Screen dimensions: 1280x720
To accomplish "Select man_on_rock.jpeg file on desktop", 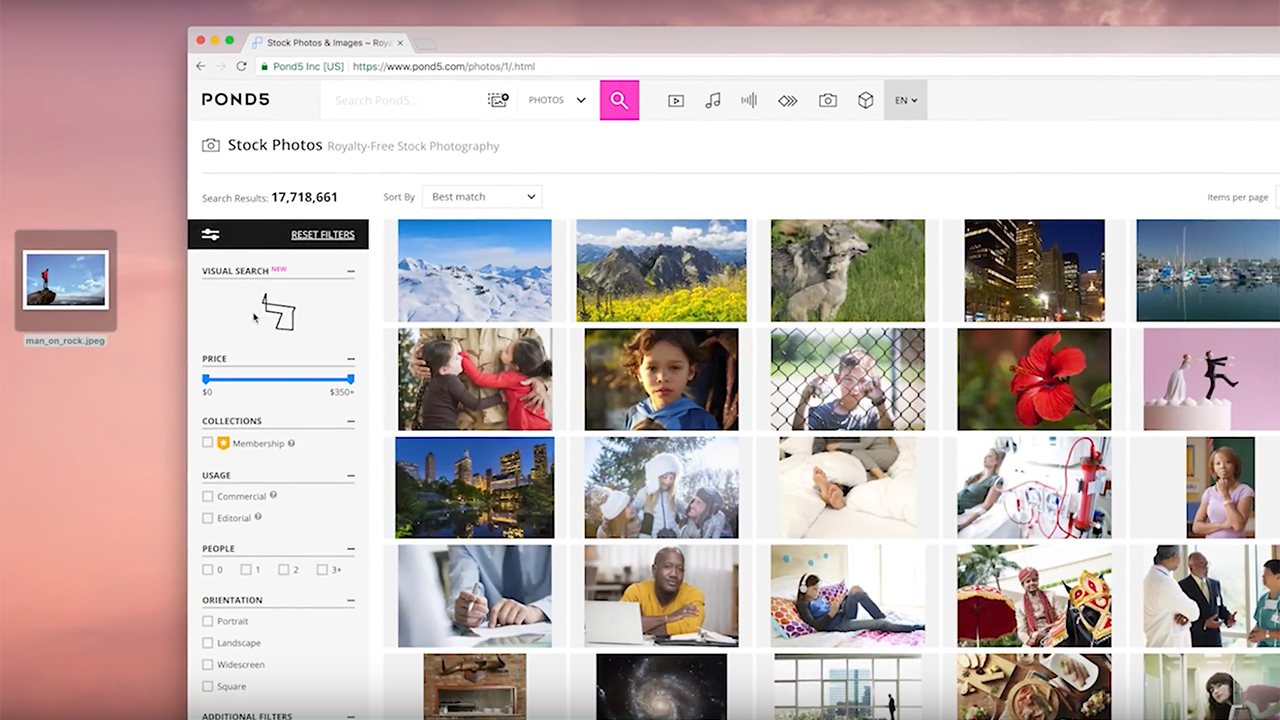I will [66, 289].
